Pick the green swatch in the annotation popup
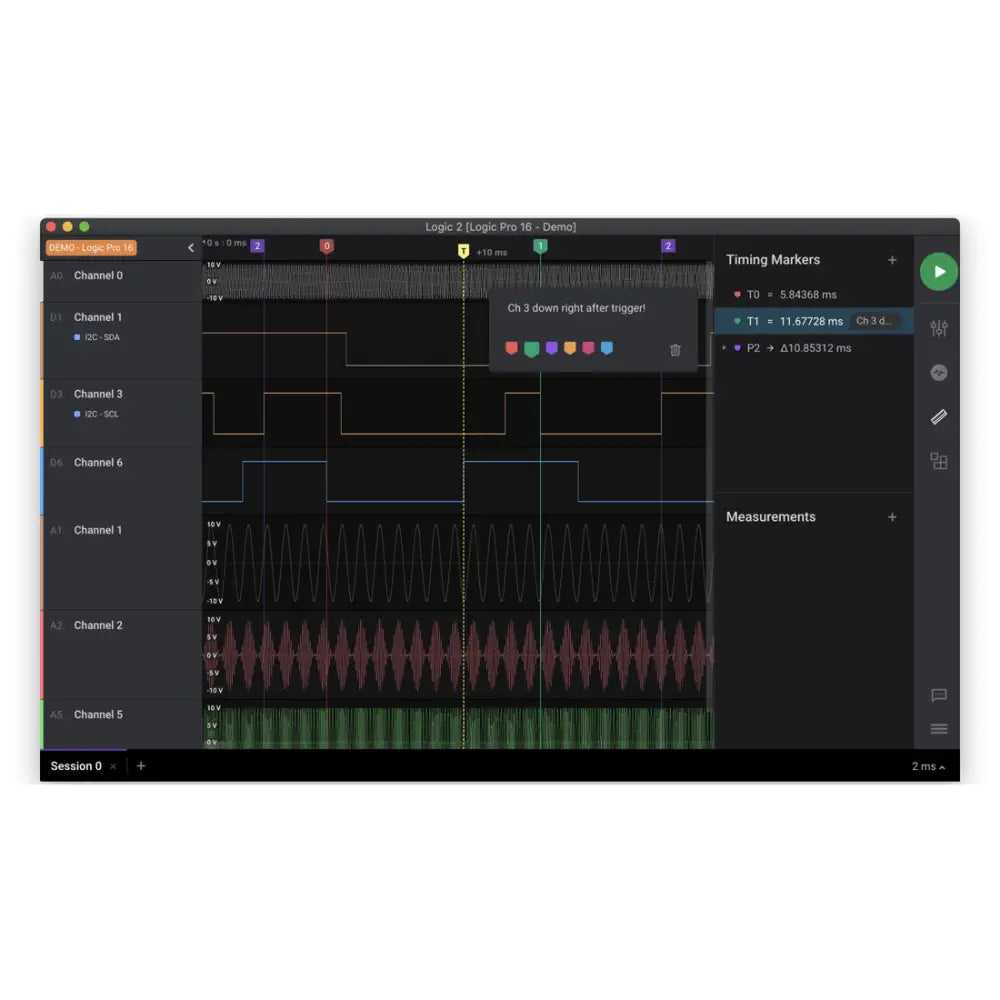This screenshot has width=1000, height=1000. coord(531,349)
